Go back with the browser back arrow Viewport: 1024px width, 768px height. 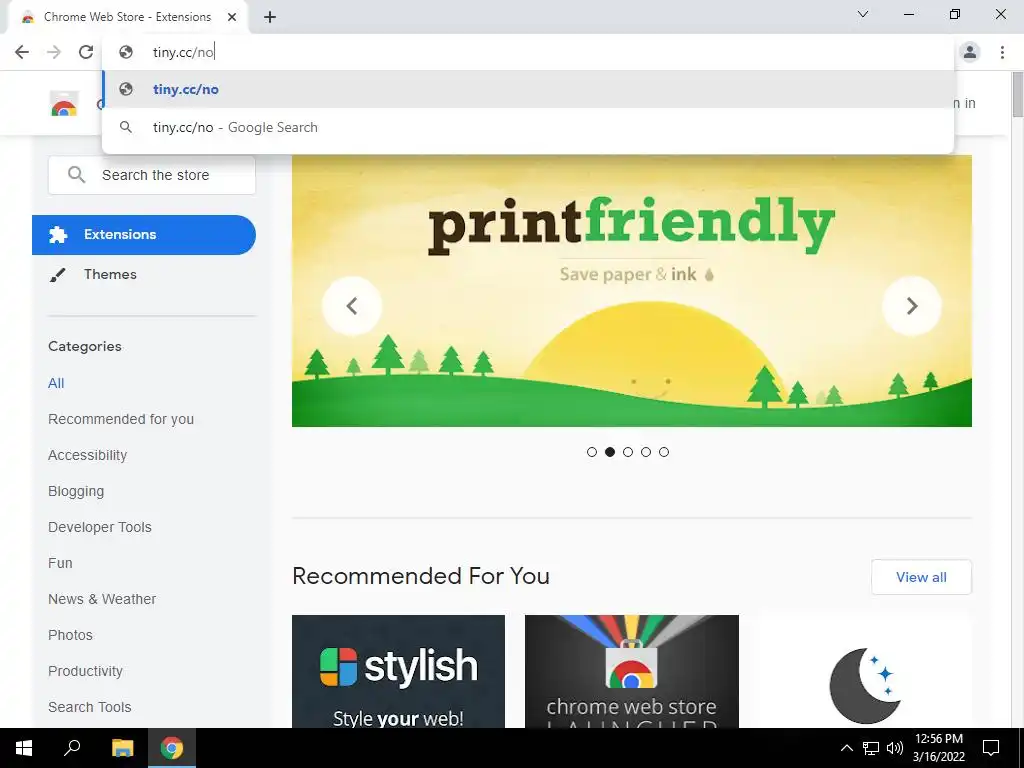pos(22,52)
